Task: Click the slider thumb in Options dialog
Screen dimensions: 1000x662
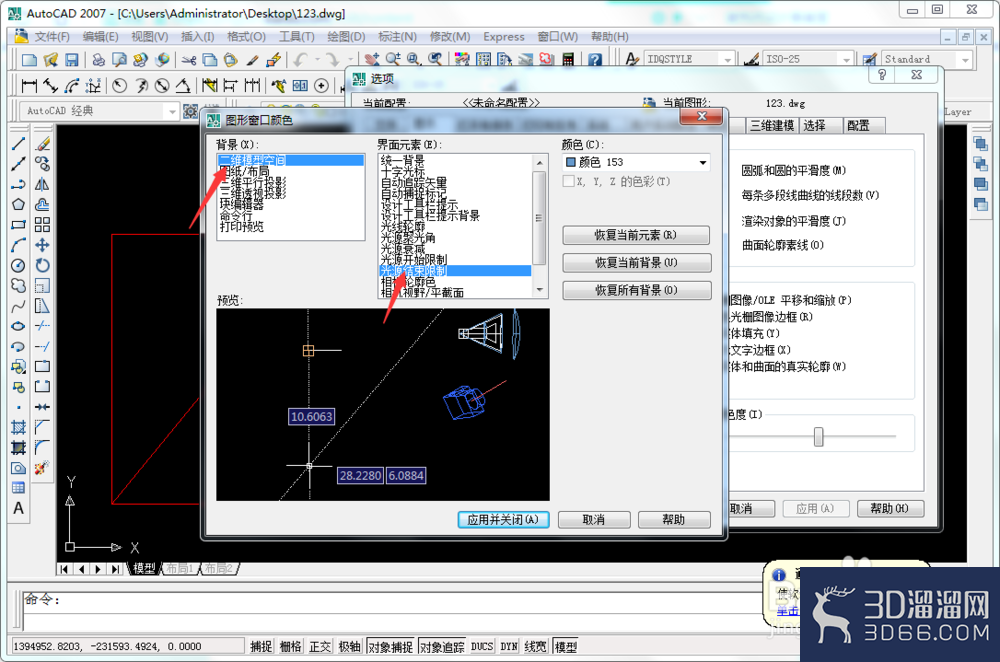Action: point(818,437)
